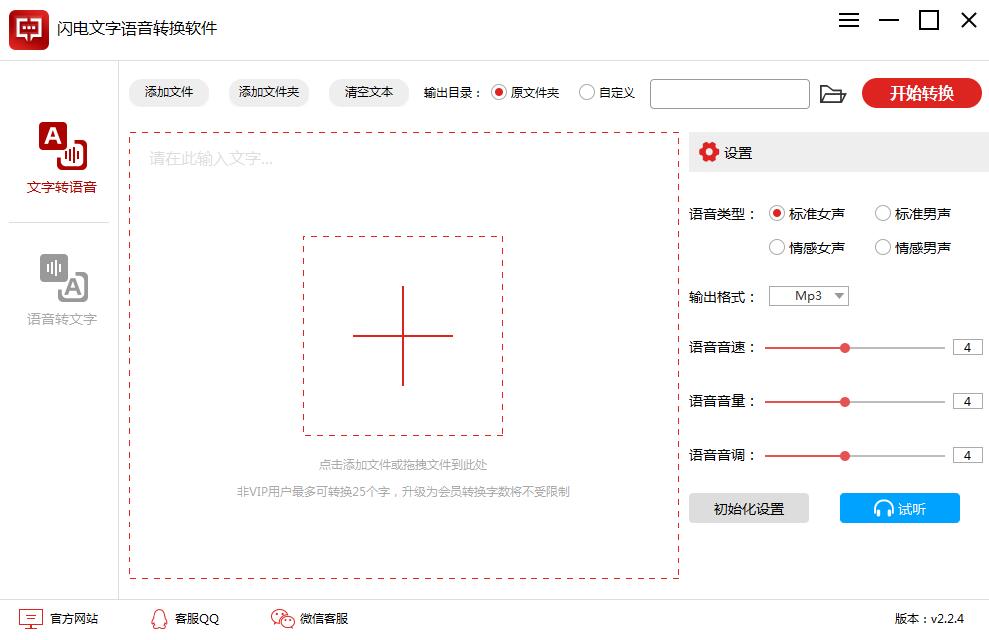Click the 设置 gear icon in the settings panel

point(708,151)
